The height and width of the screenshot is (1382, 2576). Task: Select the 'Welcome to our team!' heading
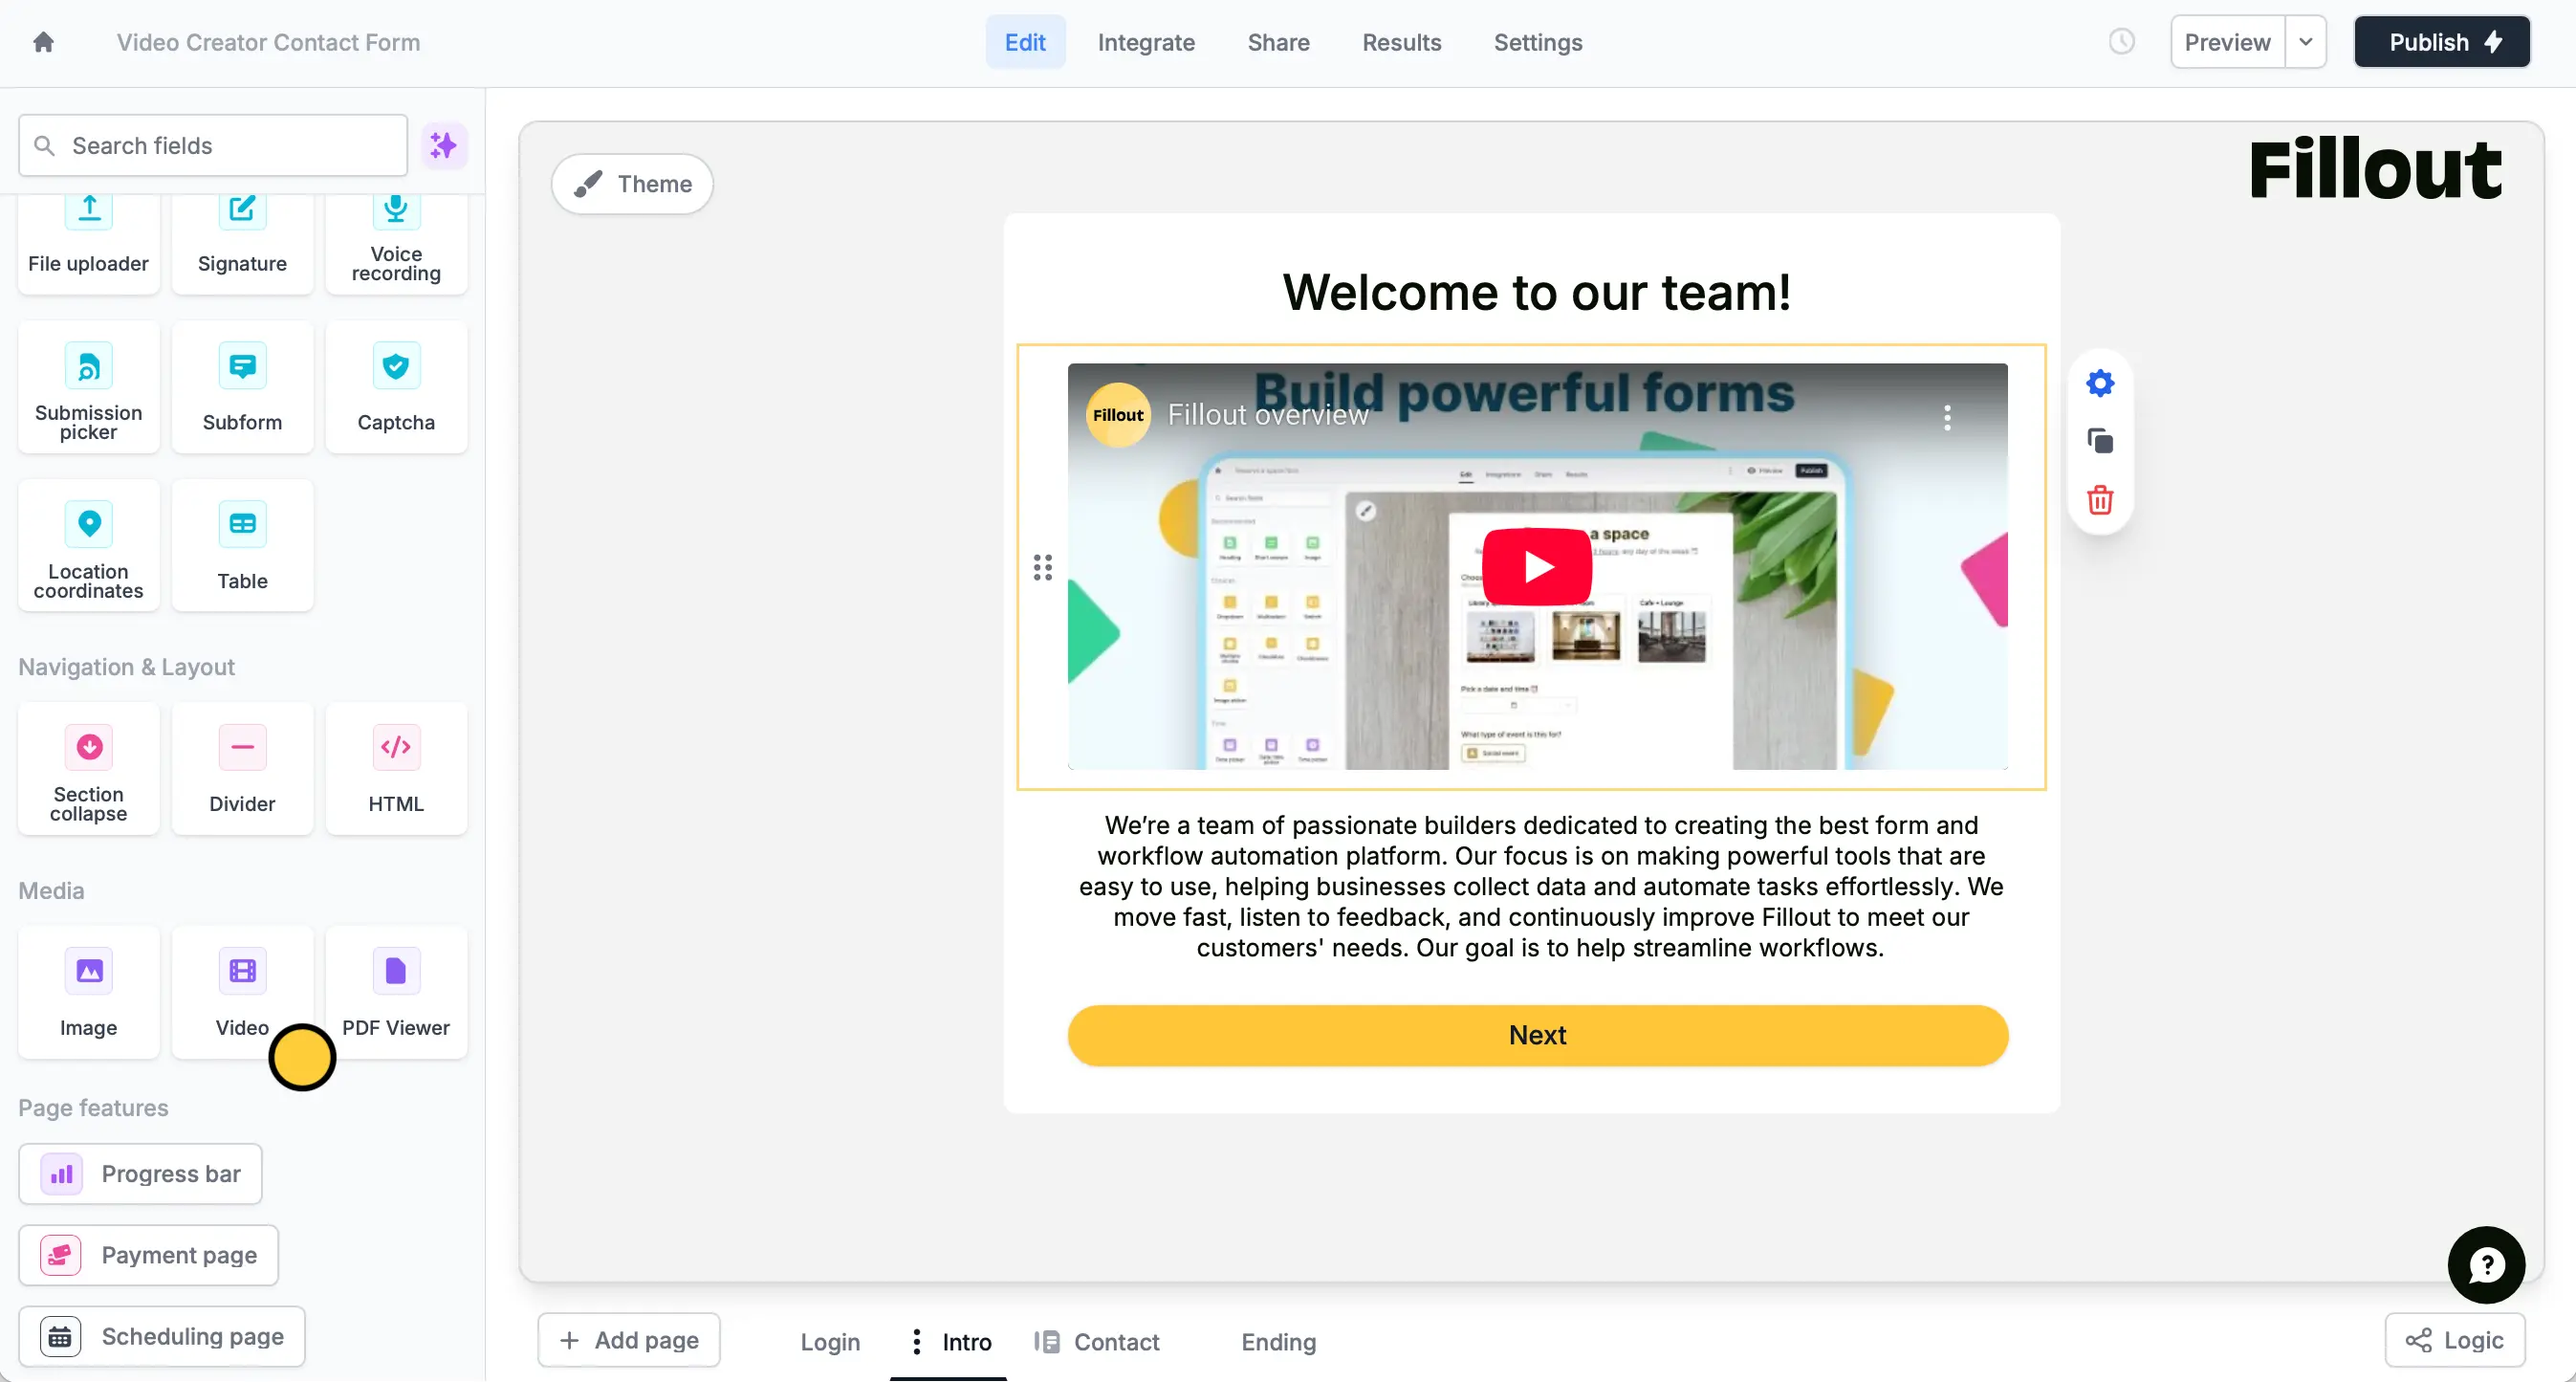[x=1536, y=292]
